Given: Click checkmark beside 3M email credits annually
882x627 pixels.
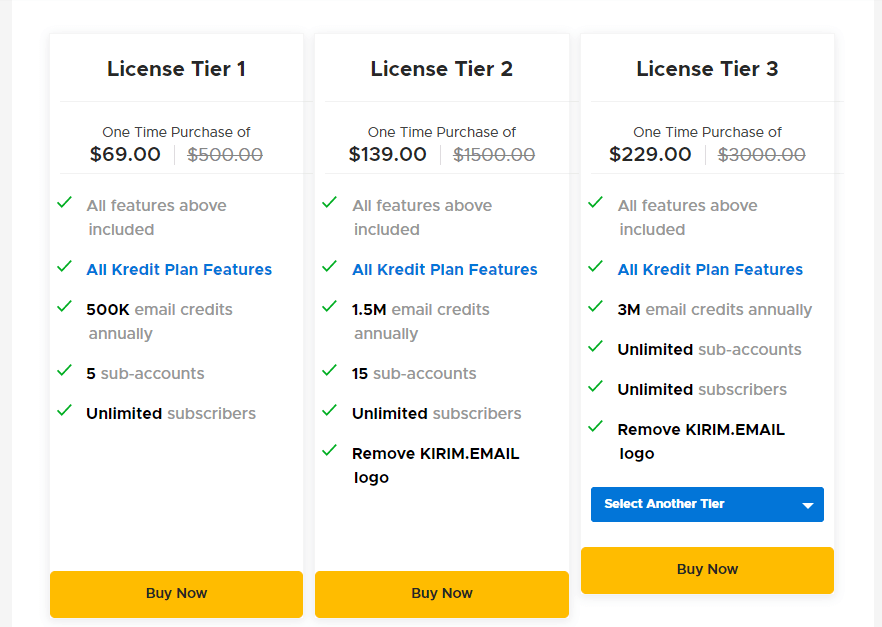Looking at the screenshot, I should coord(596,306).
